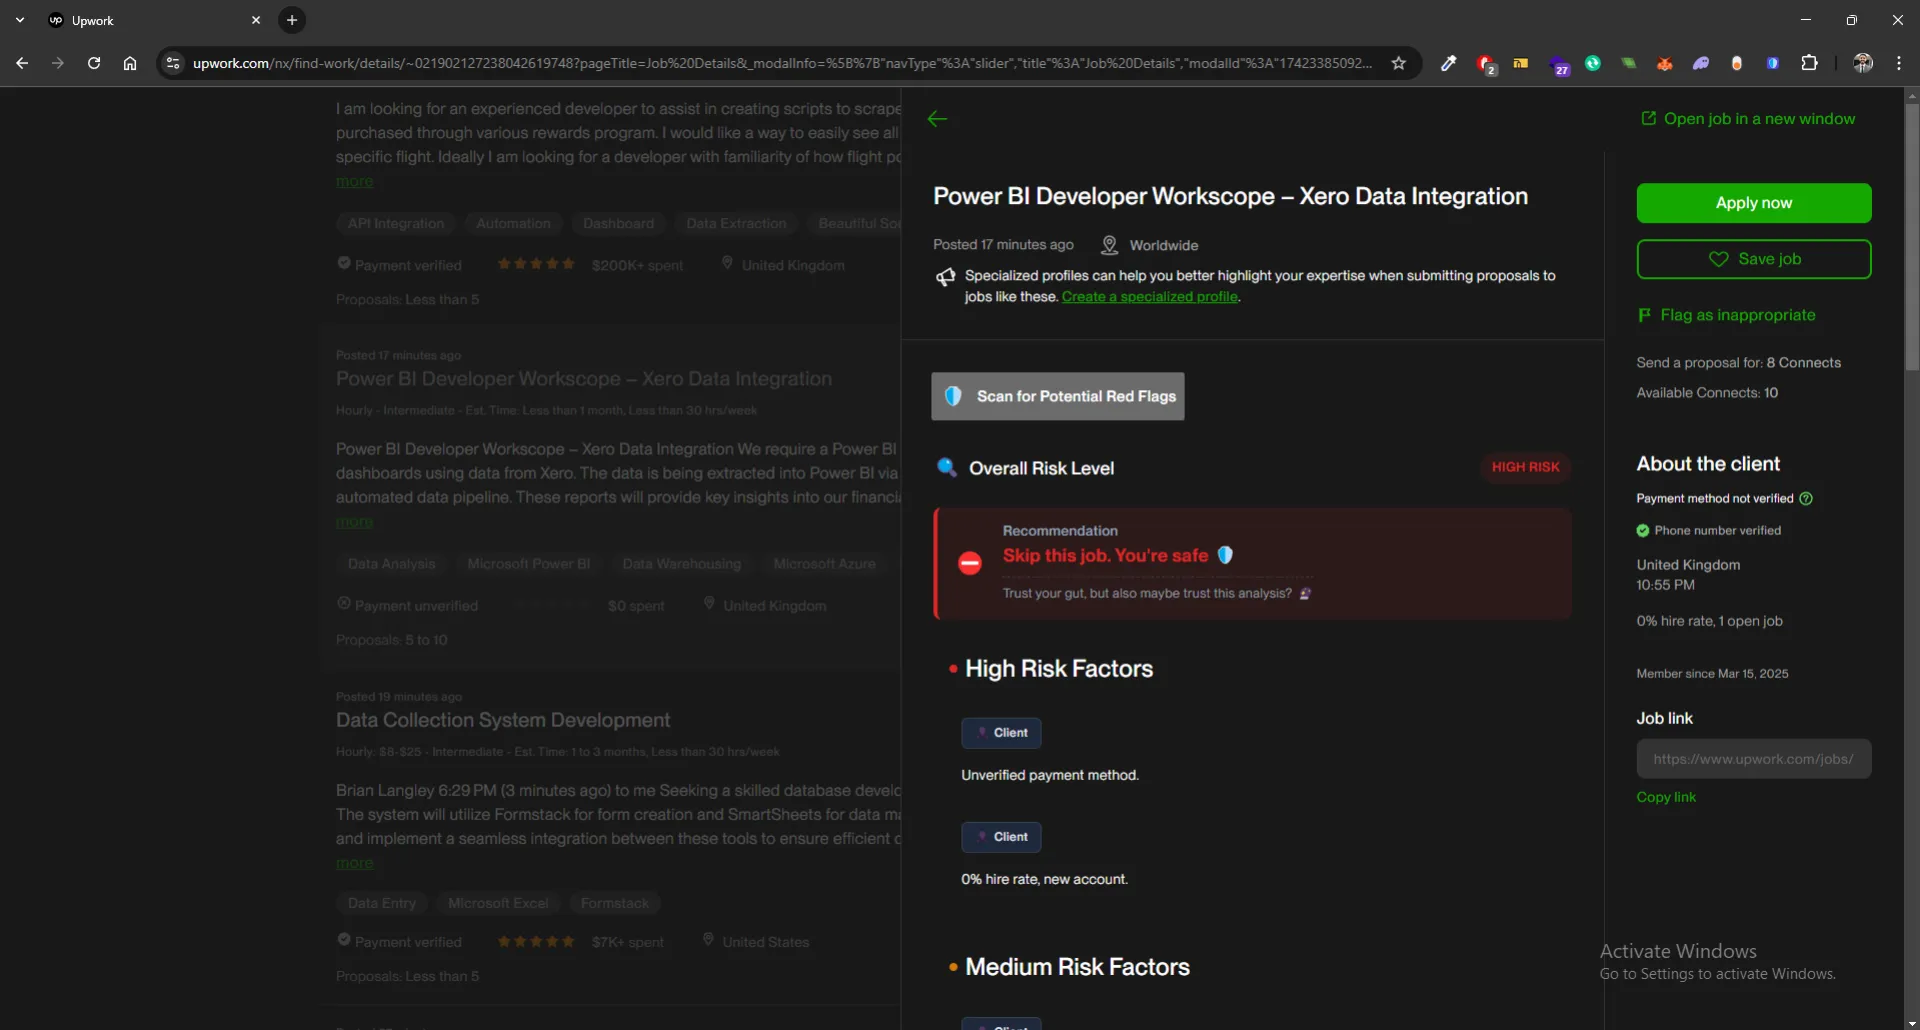This screenshot has width=1920, height=1030.
Task: Click the site information icon in address bar
Action: click(x=173, y=63)
